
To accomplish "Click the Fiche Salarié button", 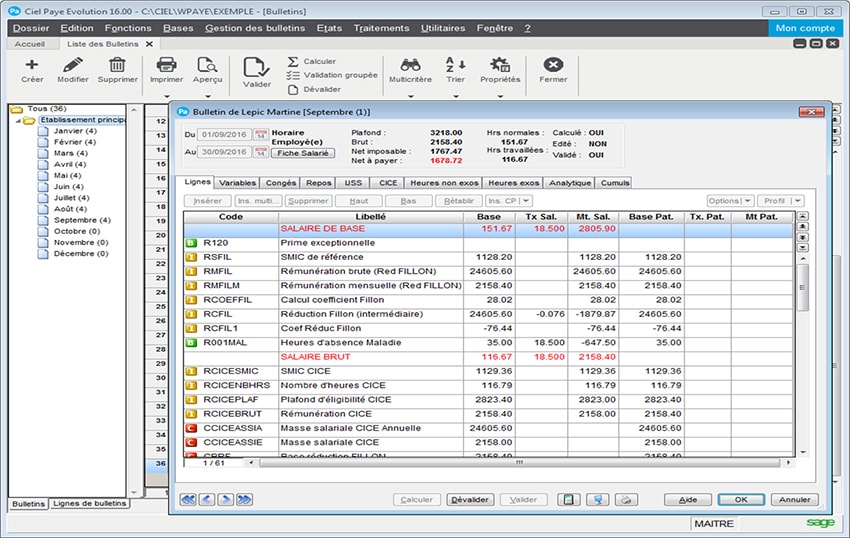I will click(302, 153).
